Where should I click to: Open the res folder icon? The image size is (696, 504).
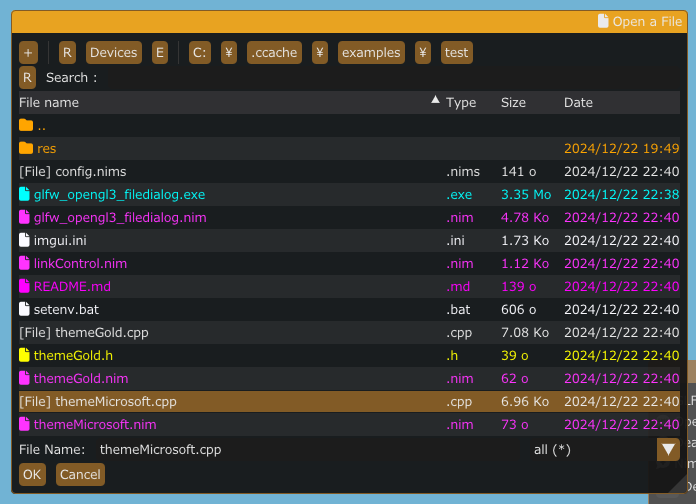tap(26, 148)
